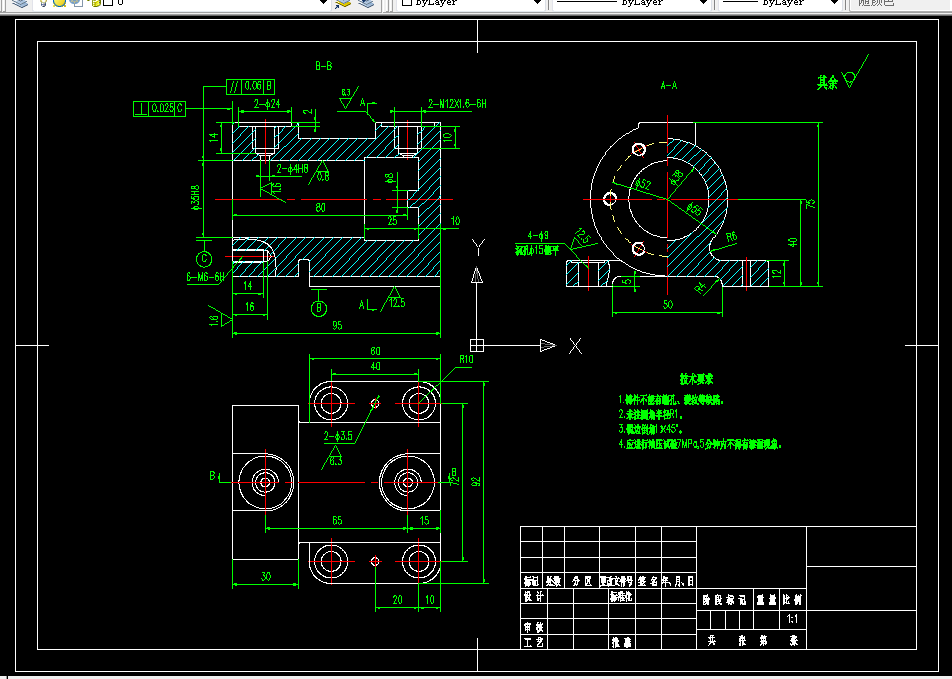The width and height of the screenshot is (952, 679).
Task: Select the 30 width dimension
Action: pyautogui.click(x=266, y=576)
